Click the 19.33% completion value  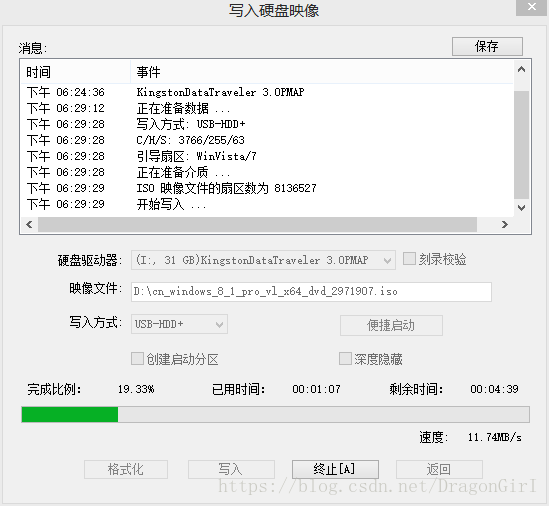click(x=136, y=389)
